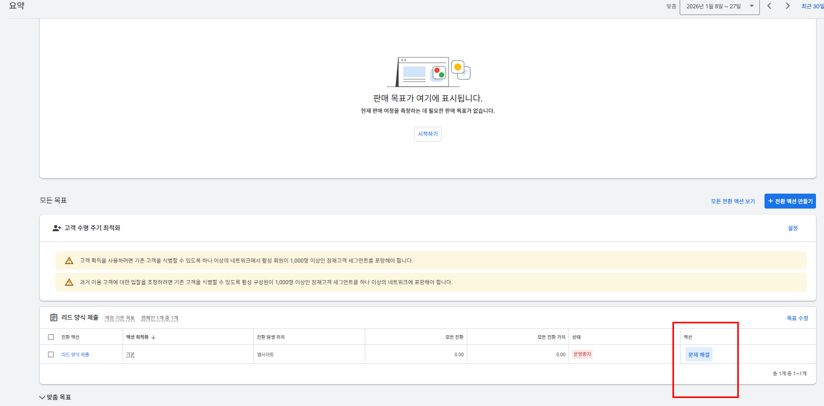Click the customer lifecycle optimization person icon

click(x=57, y=228)
